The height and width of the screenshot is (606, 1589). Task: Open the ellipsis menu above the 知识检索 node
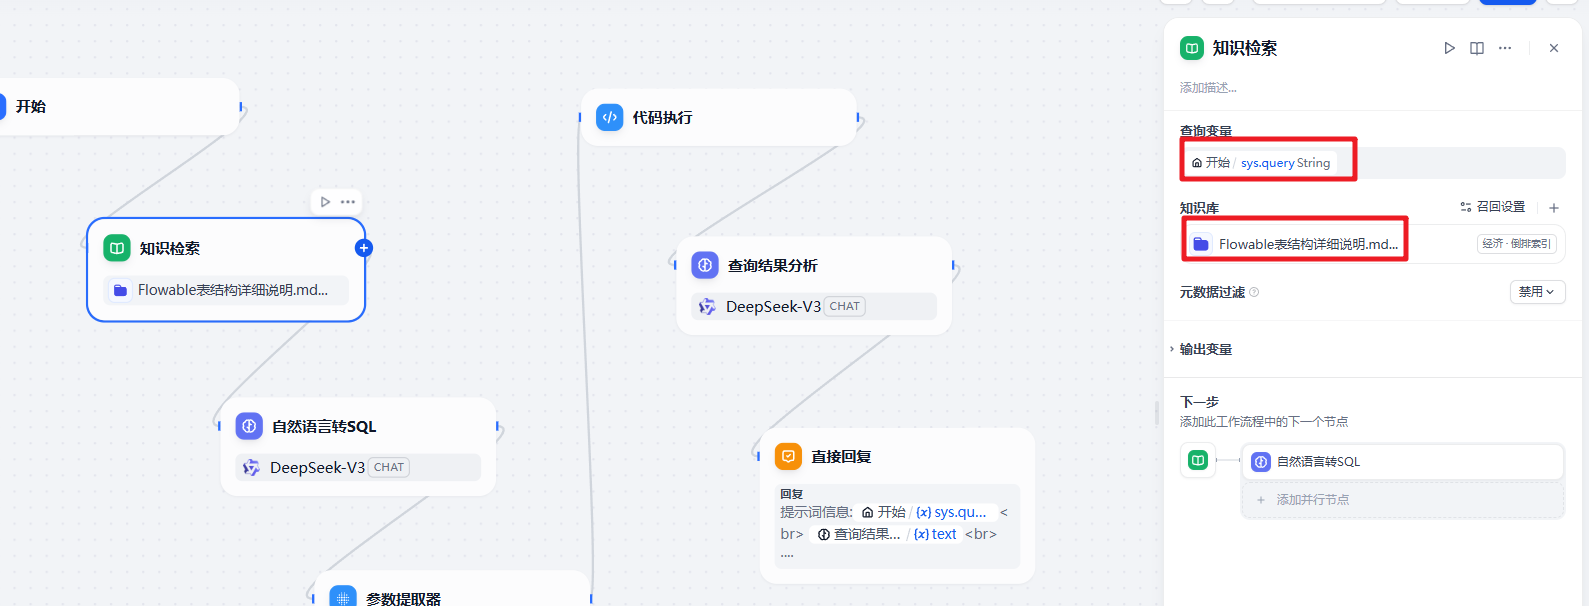pos(348,202)
